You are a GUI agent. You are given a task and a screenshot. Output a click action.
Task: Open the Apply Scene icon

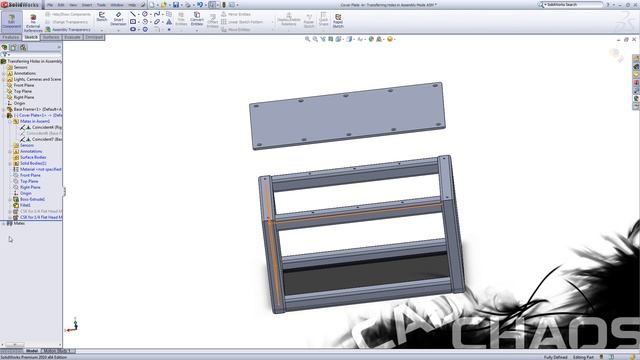[379, 39]
